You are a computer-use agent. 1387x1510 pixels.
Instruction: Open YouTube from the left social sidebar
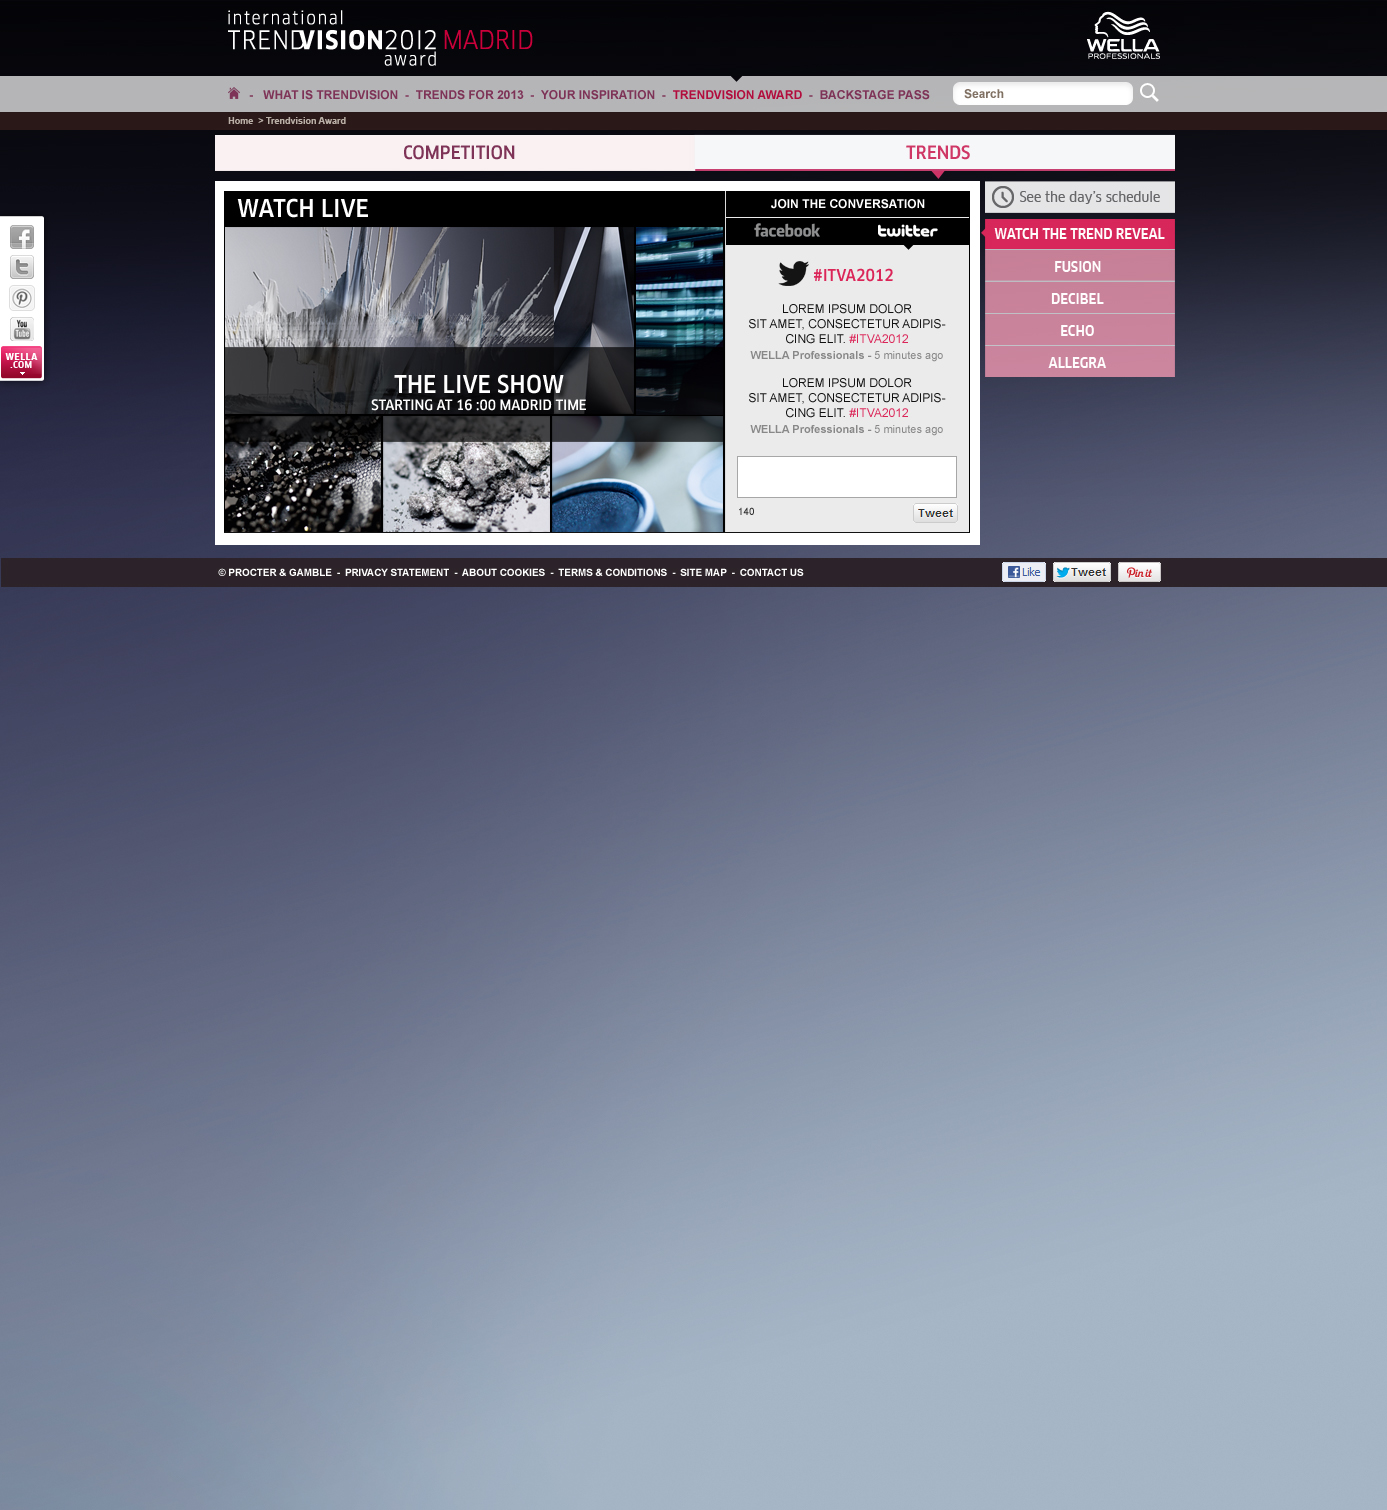(22, 329)
